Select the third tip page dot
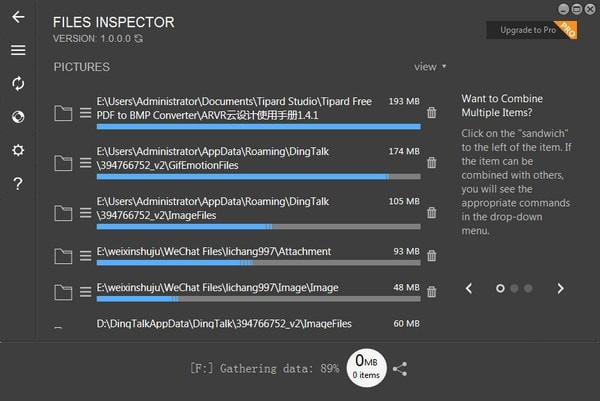The image size is (600, 401). click(x=528, y=288)
